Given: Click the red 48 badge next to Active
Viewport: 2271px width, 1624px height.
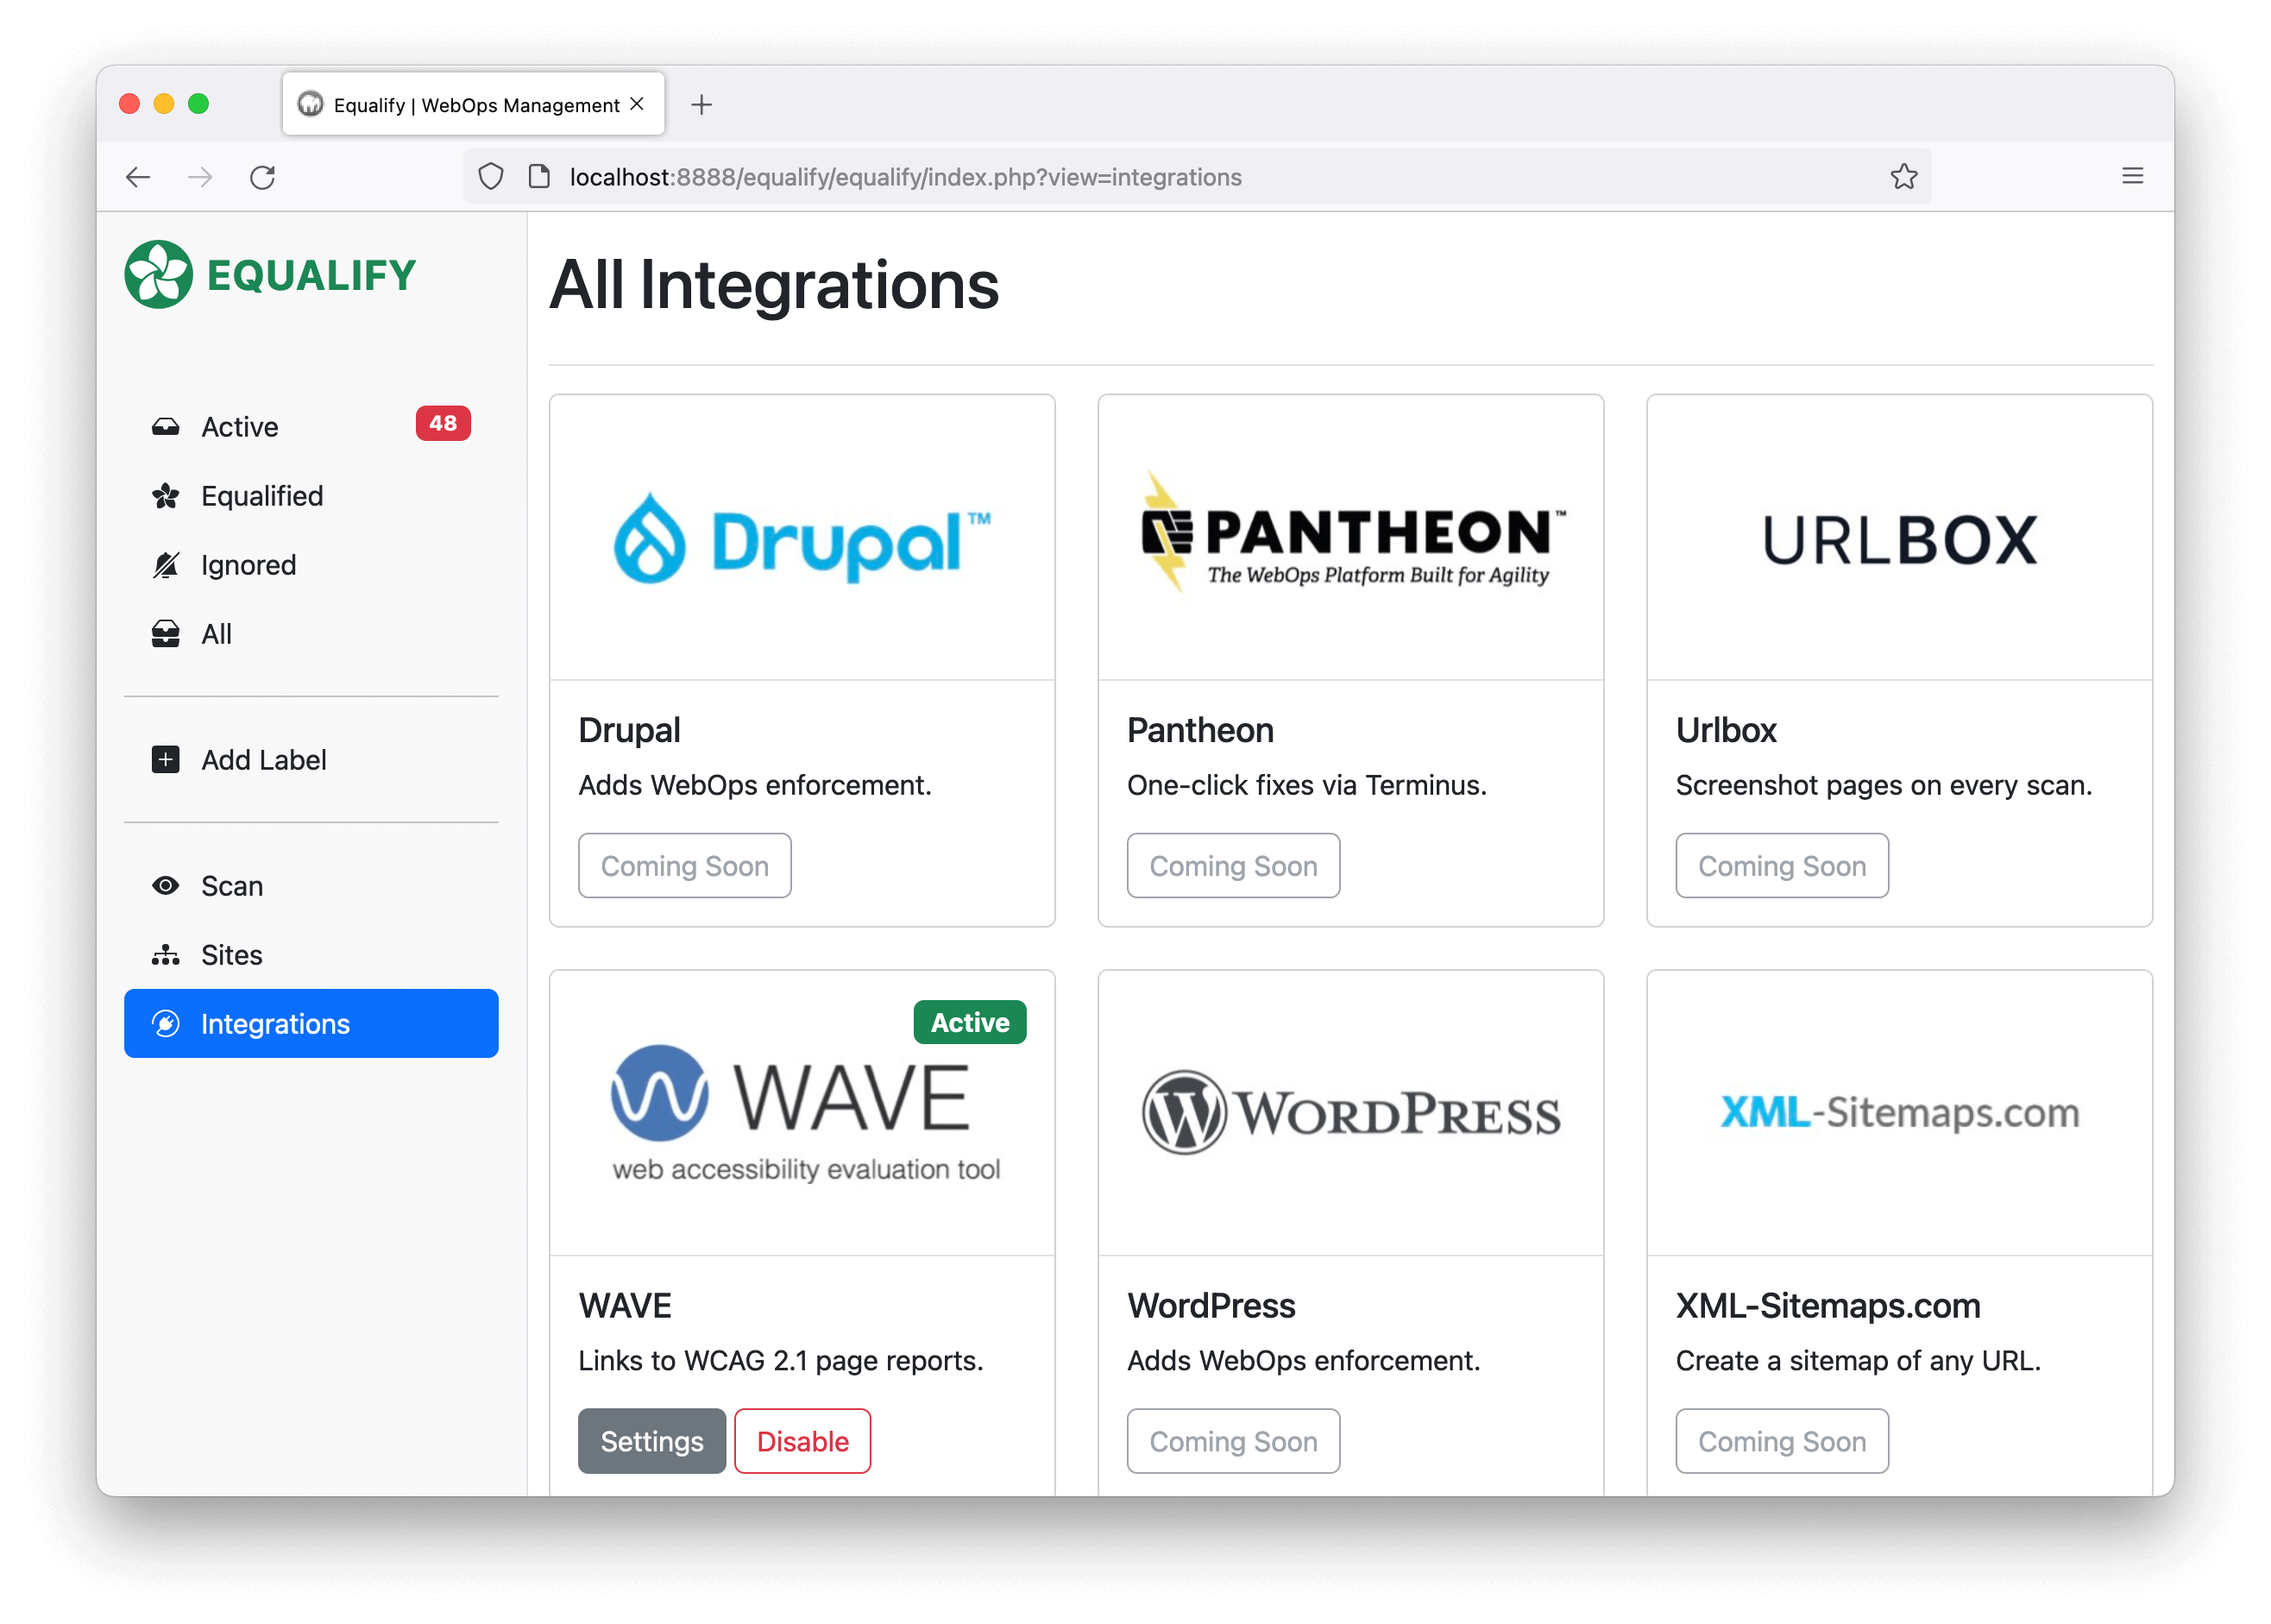Looking at the screenshot, I should (443, 424).
